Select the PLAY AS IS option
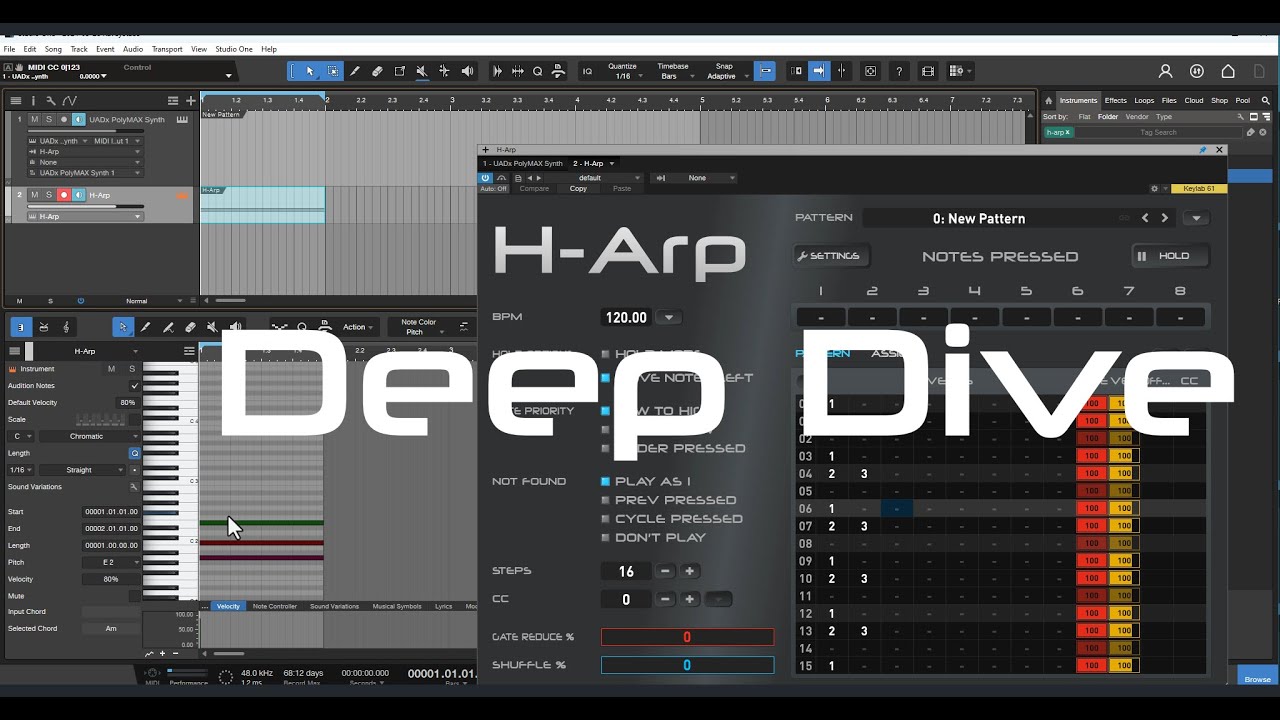The height and width of the screenshot is (720, 1280). [646, 481]
